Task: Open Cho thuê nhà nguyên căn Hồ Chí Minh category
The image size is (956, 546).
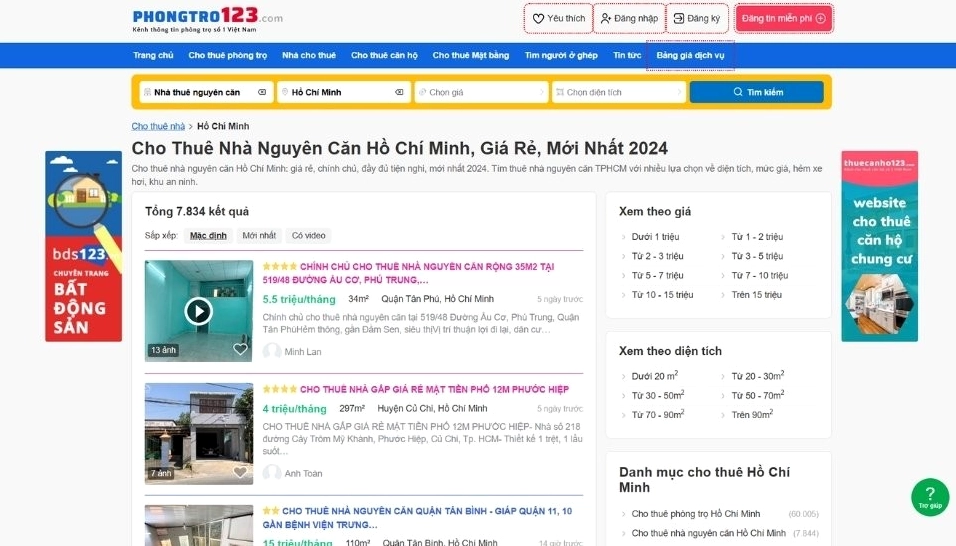Action: click(x=708, y=533)
